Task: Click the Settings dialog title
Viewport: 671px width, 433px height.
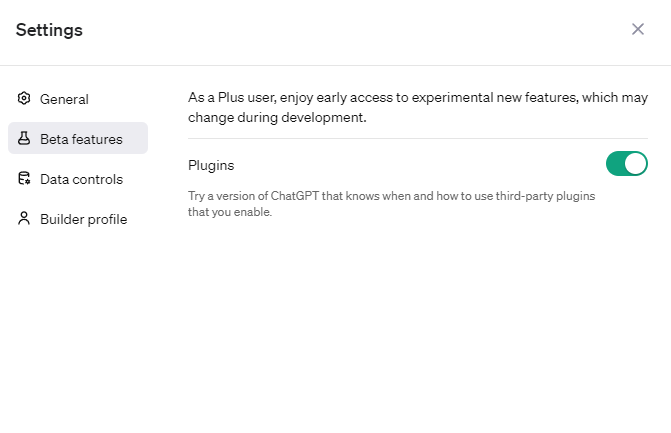Action: click(x=49, y=30)
